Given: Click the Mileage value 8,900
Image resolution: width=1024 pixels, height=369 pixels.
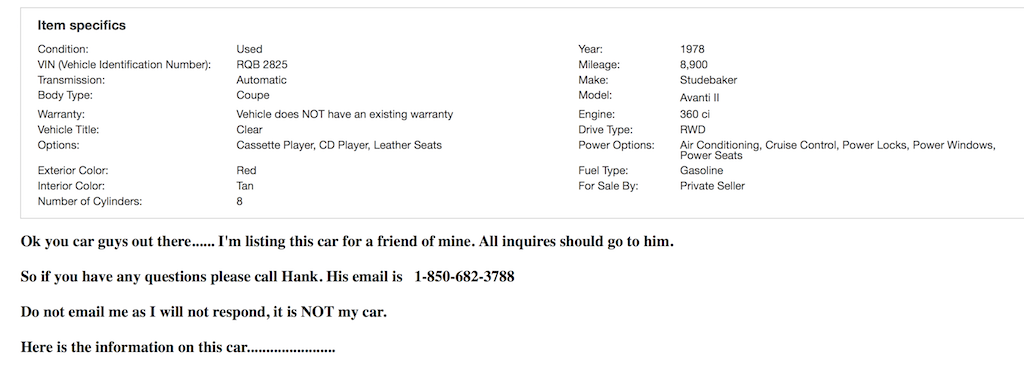Looking at the screenshot, I should click(694, 65).
